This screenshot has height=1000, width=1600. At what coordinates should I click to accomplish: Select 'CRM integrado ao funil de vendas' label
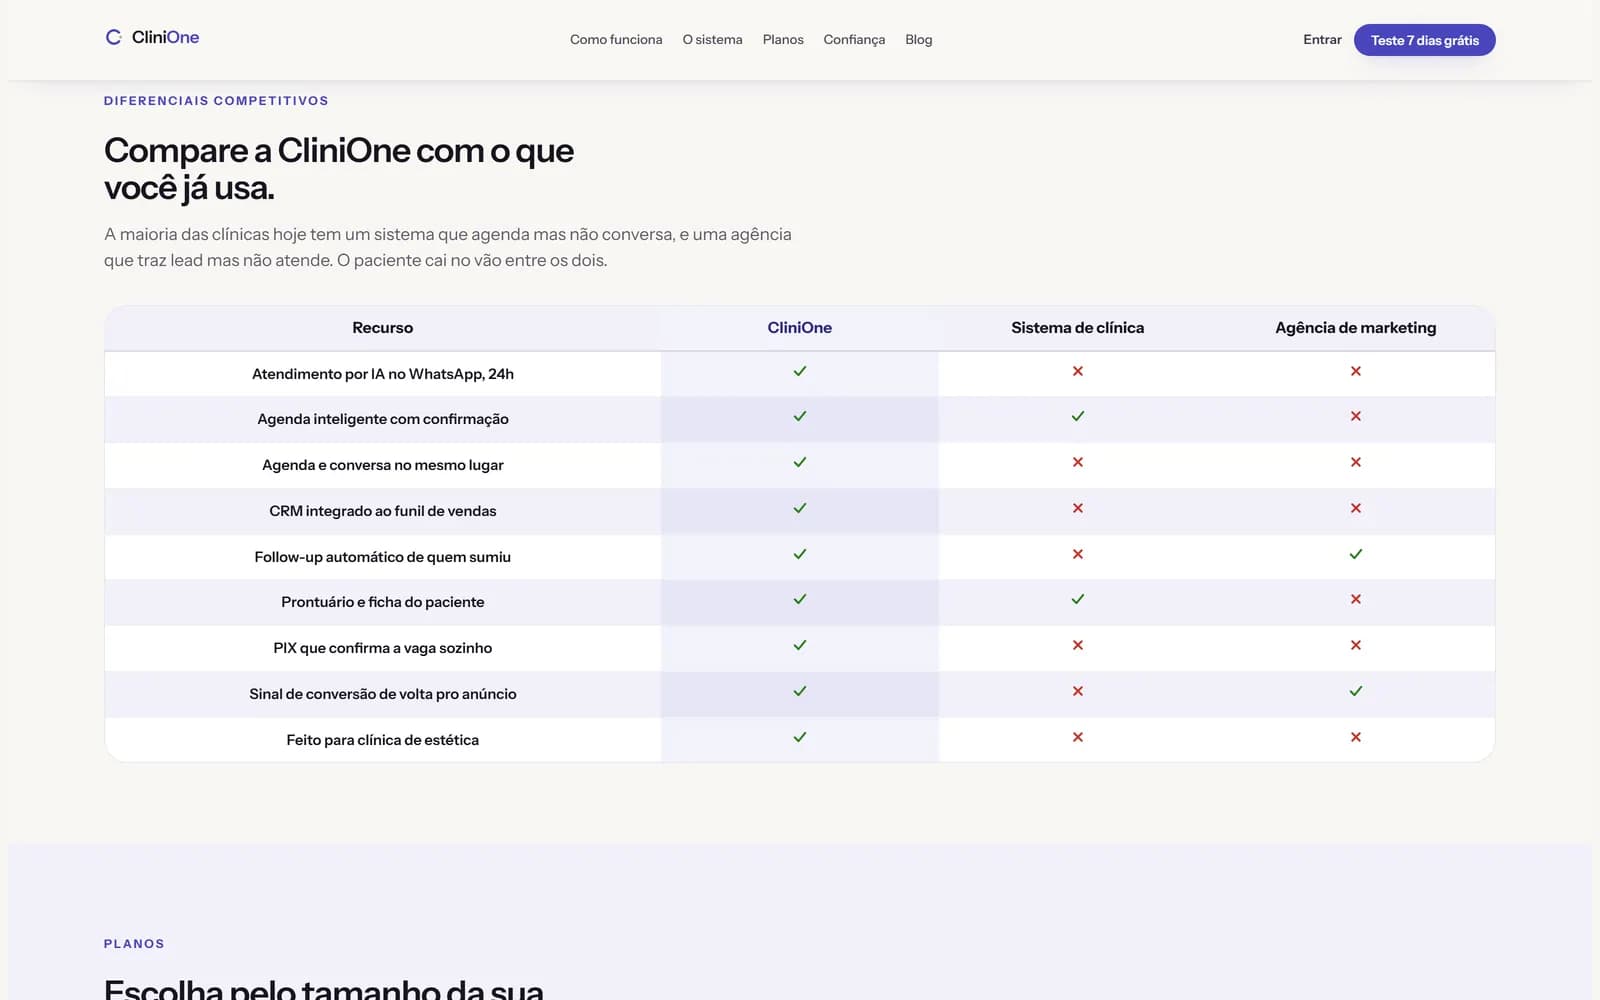tap(383, 511)
